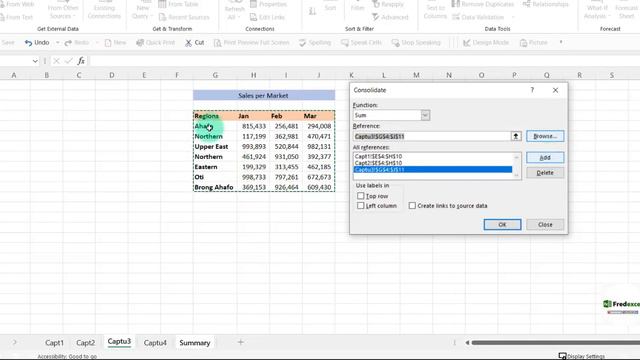Click the Stop Speaking icon
This screenshot has width=640, height=360.
coord(396,42)
